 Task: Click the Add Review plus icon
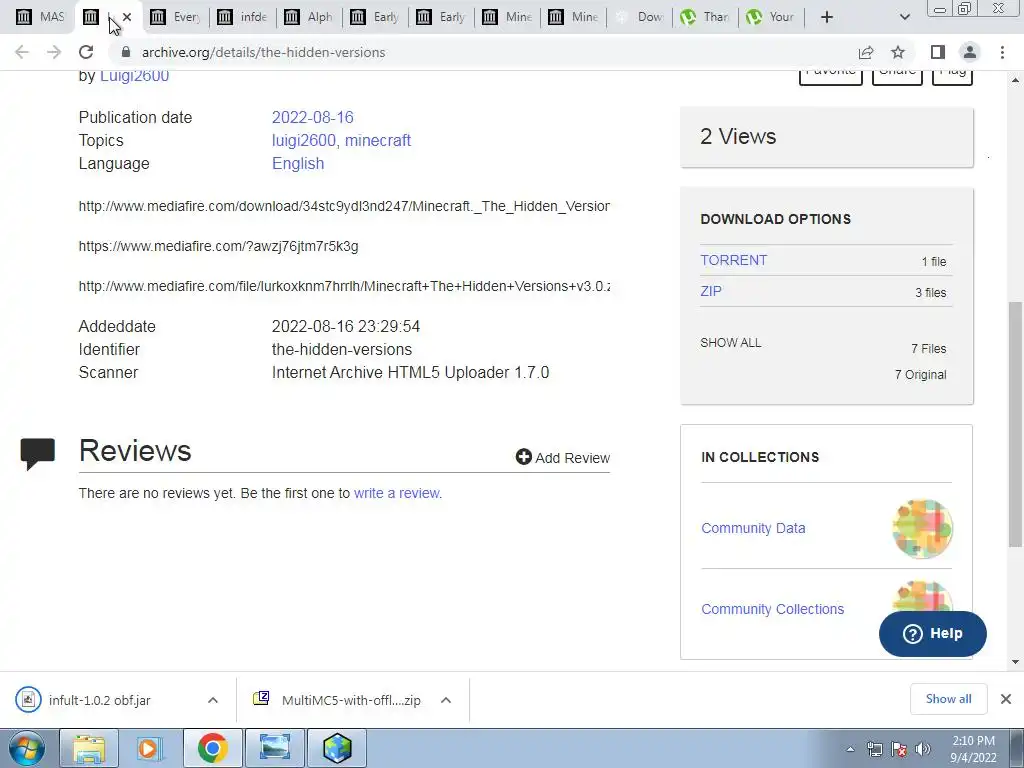[x=523, y=457]
